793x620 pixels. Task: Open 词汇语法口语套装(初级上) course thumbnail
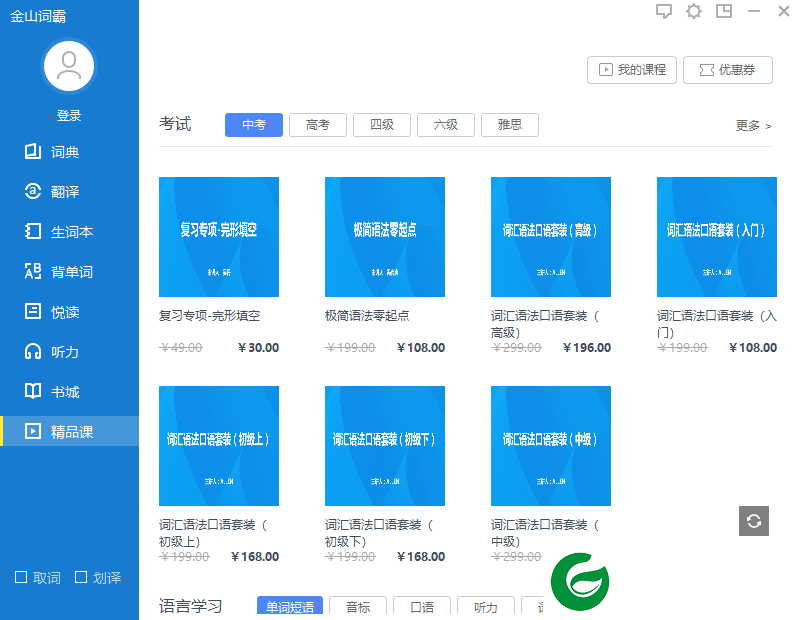pos(219,446)
